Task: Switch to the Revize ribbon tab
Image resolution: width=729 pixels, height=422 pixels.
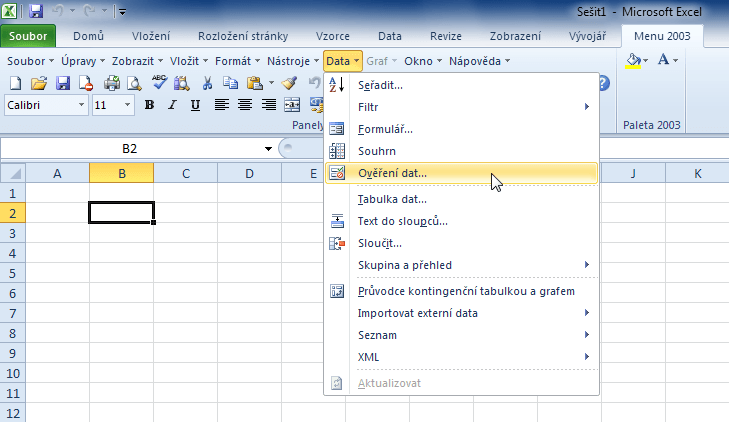Action: (445, 36)
